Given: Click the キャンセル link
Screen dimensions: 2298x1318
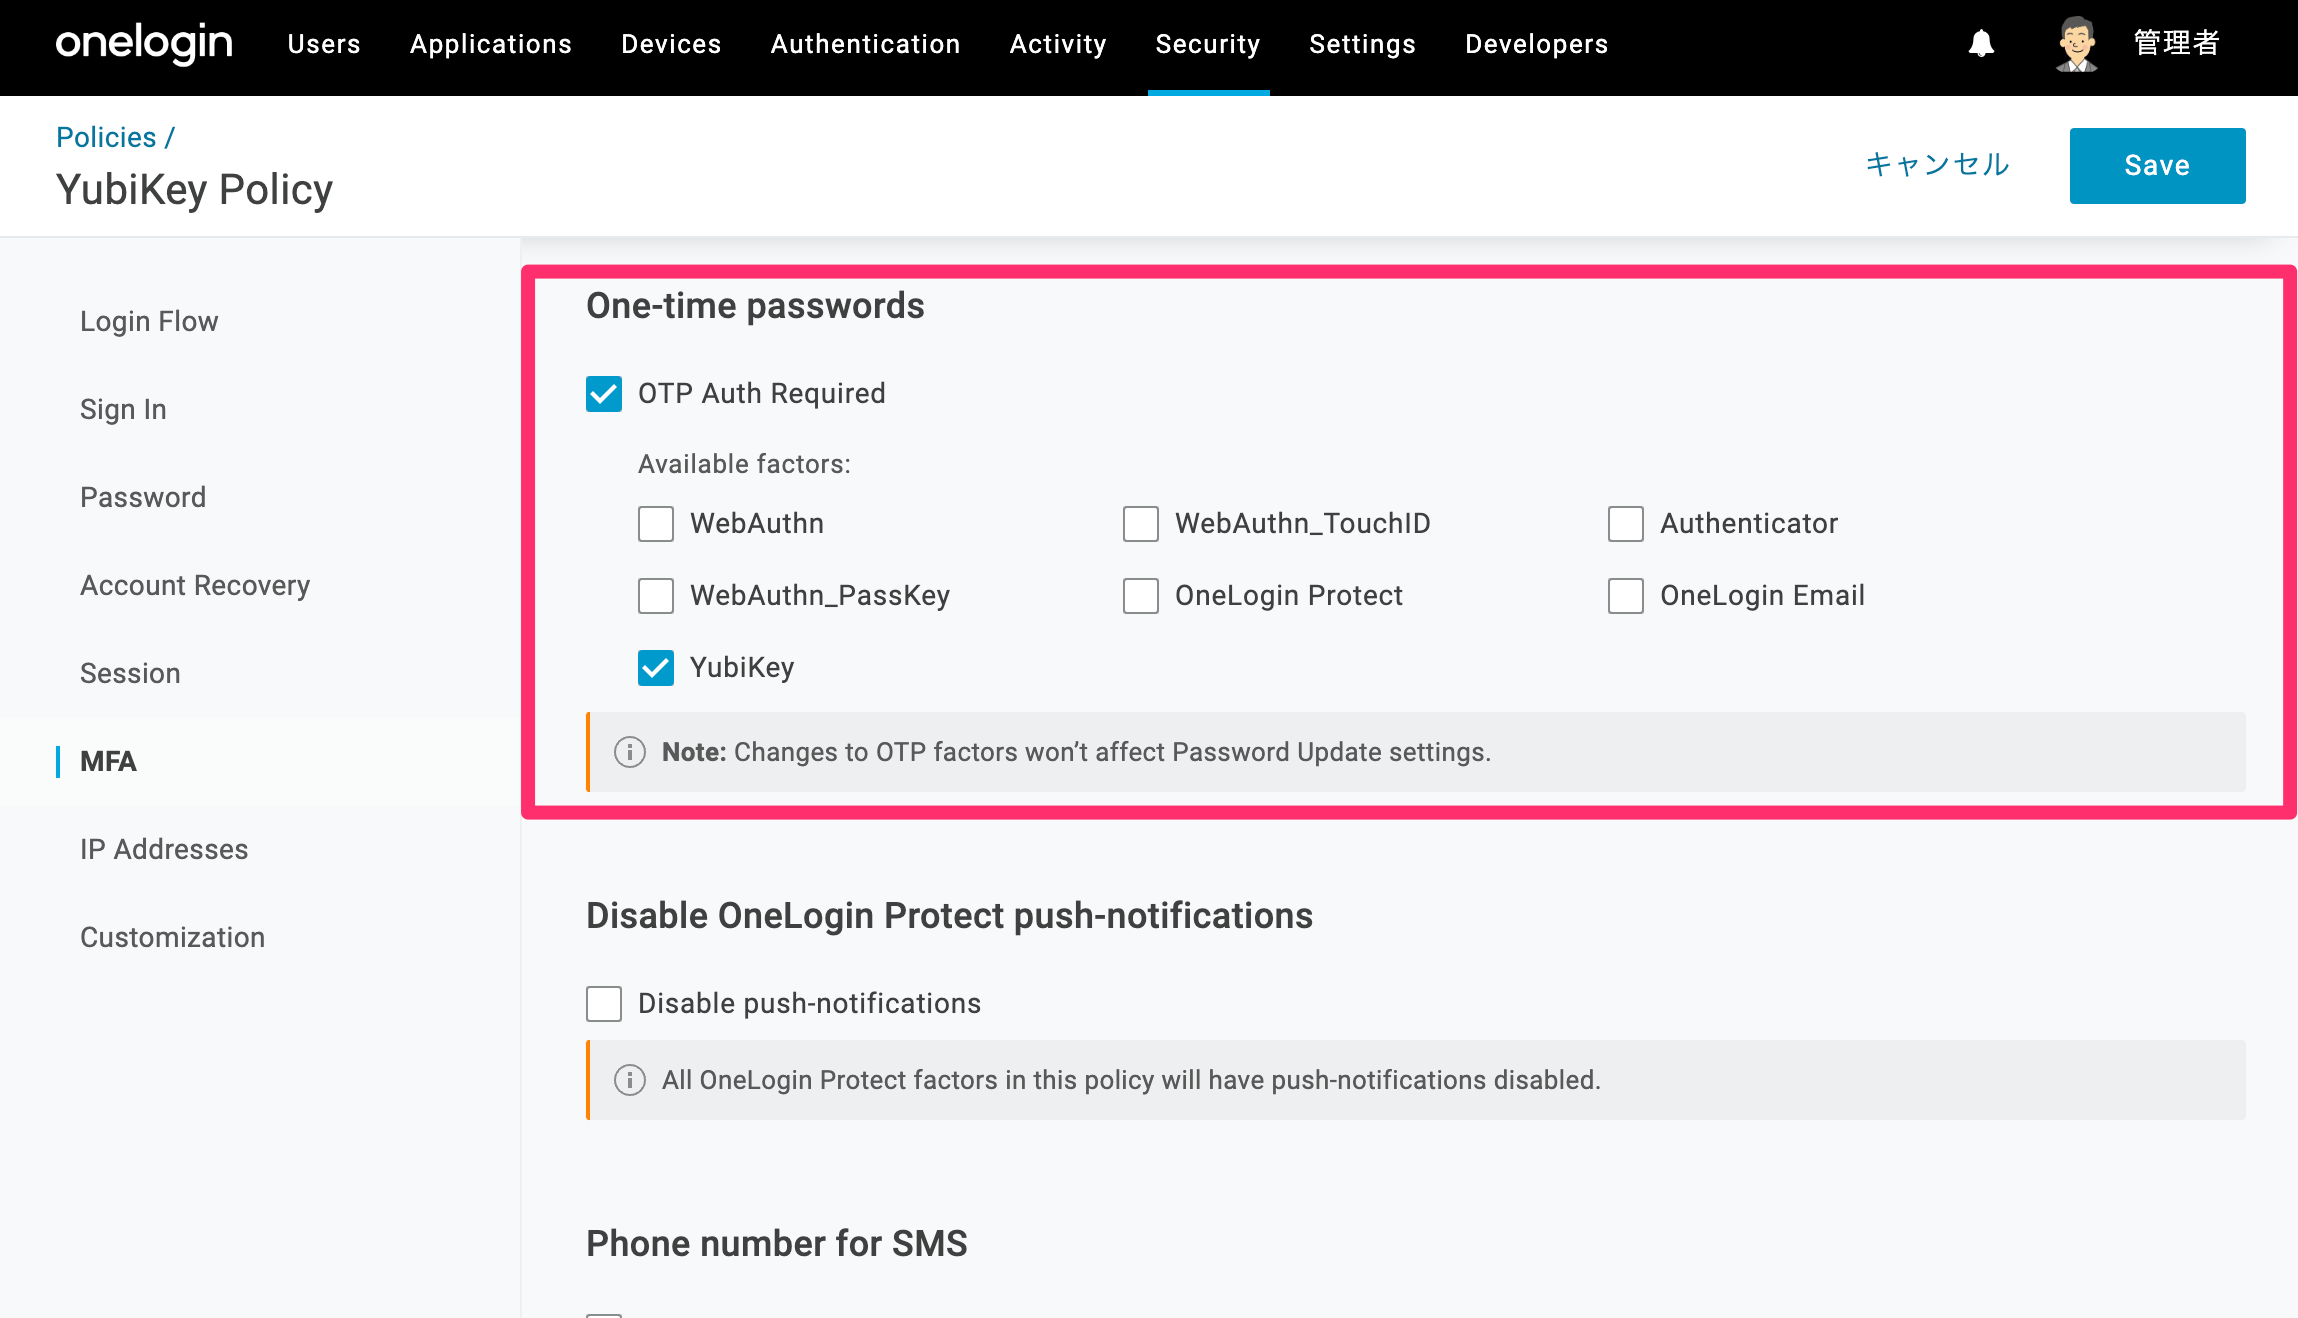Looking at the screenshot, I should (x=1938, y=165).
